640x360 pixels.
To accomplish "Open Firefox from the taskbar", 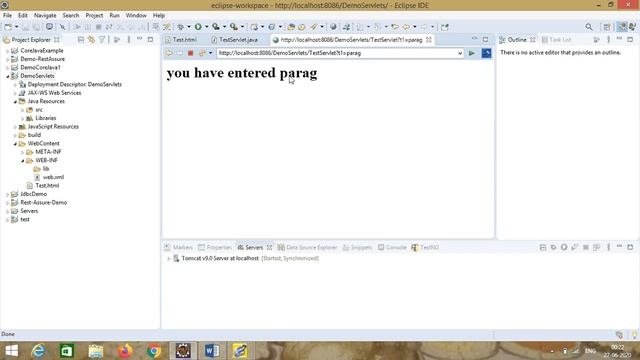I will coord(125,351).
